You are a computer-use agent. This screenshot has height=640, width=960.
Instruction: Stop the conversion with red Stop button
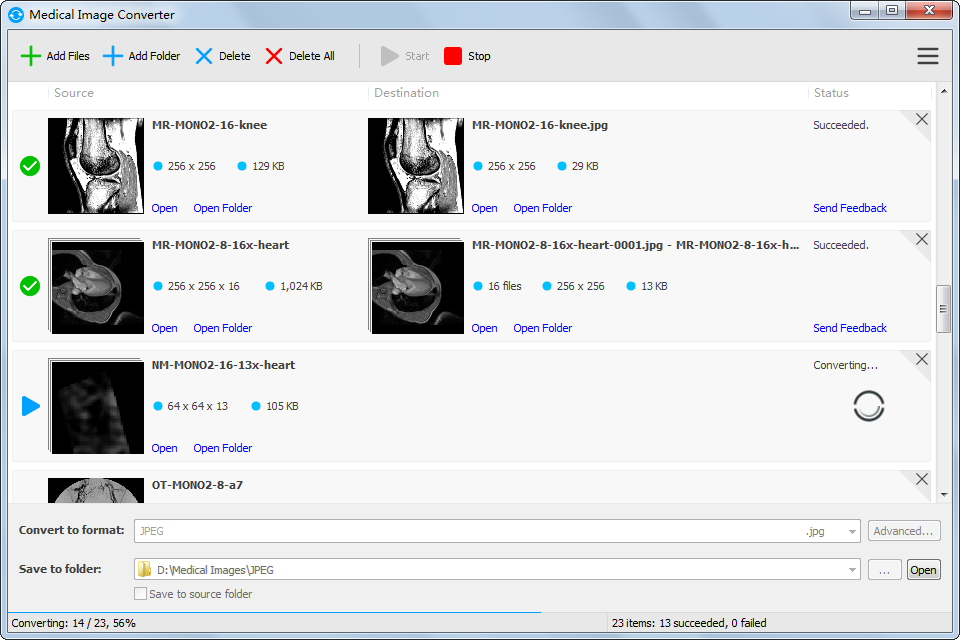click(x=453, y=56)
